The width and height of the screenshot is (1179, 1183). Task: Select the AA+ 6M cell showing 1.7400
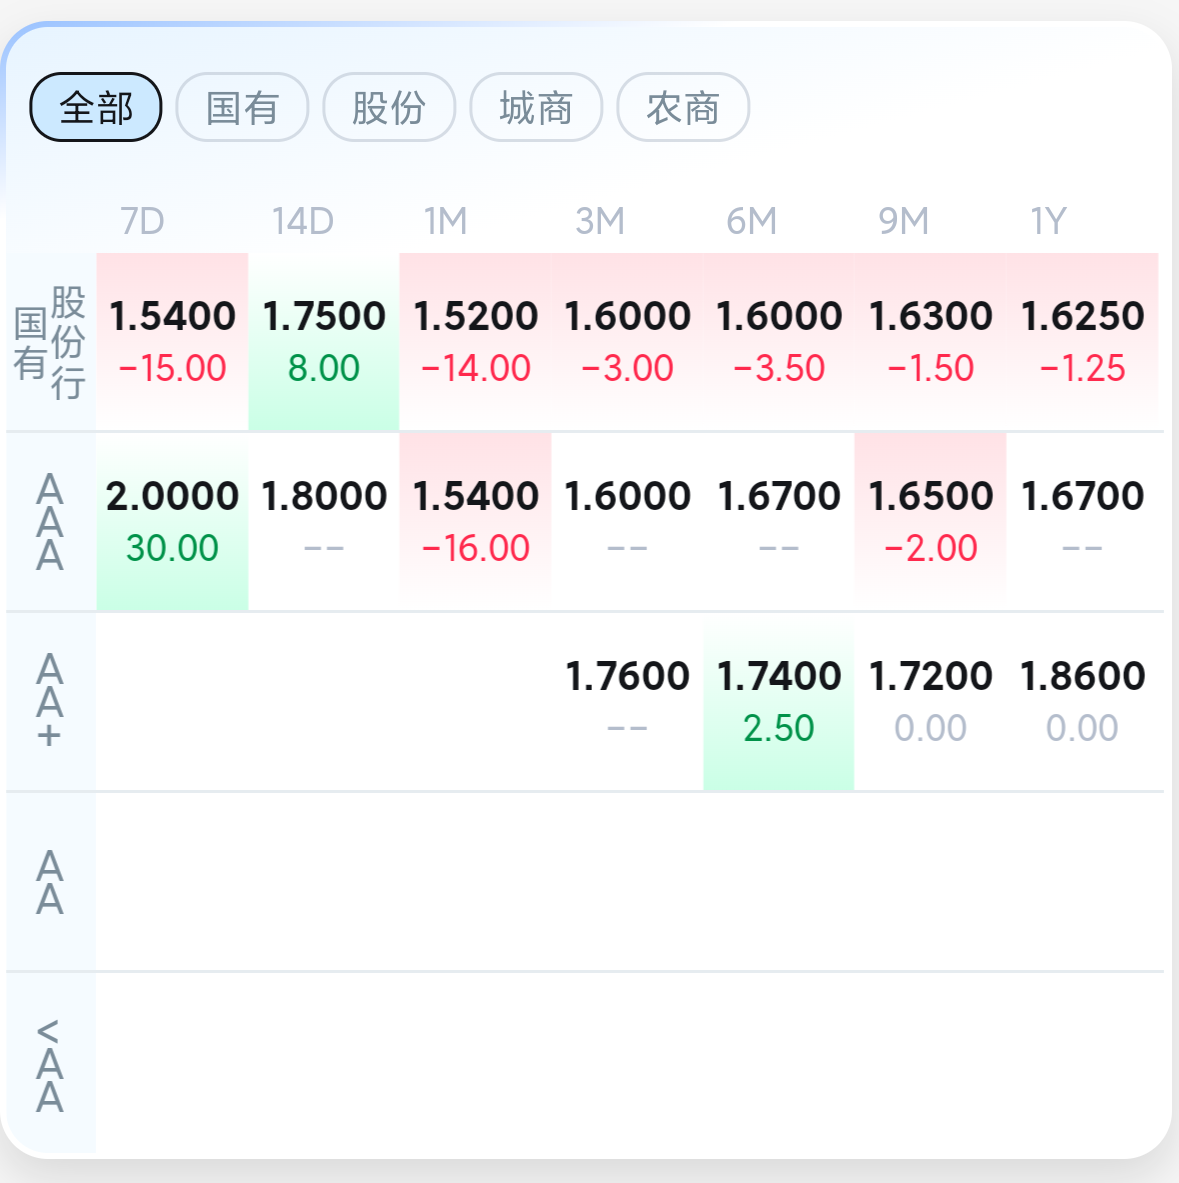(778, 702)
